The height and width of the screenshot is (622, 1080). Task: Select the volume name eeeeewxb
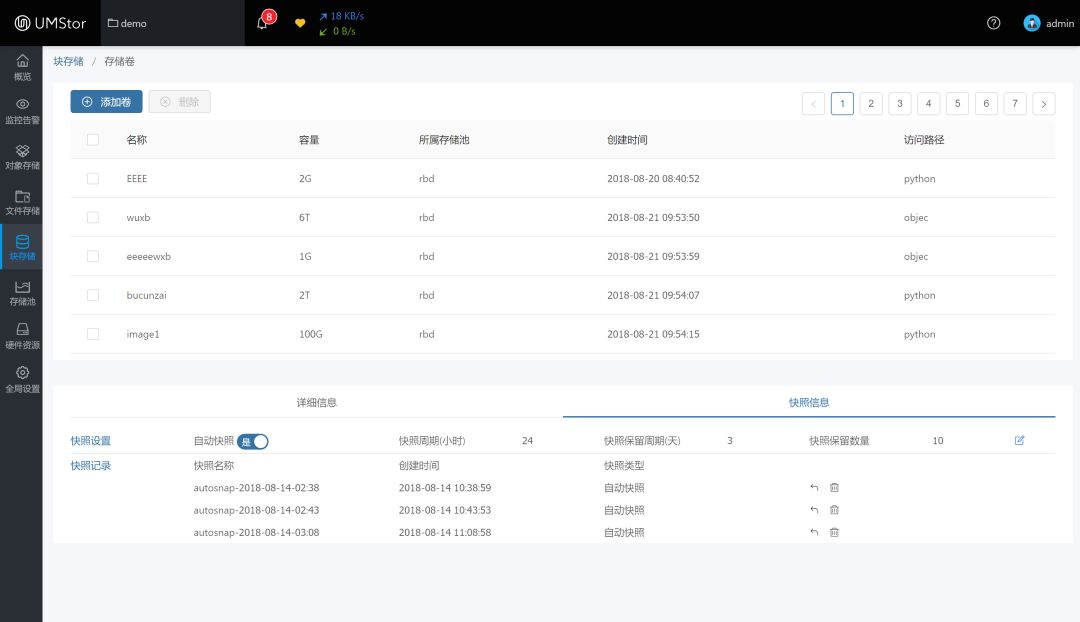[148, 256]
